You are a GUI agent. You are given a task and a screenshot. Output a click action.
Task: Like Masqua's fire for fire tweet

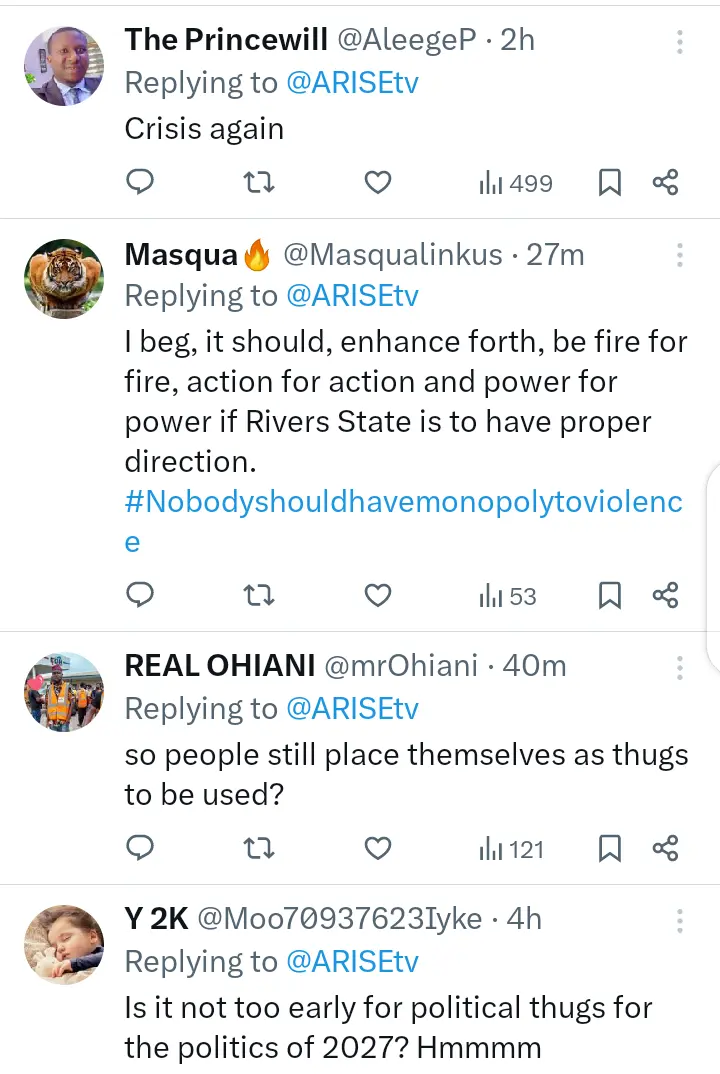377,596
